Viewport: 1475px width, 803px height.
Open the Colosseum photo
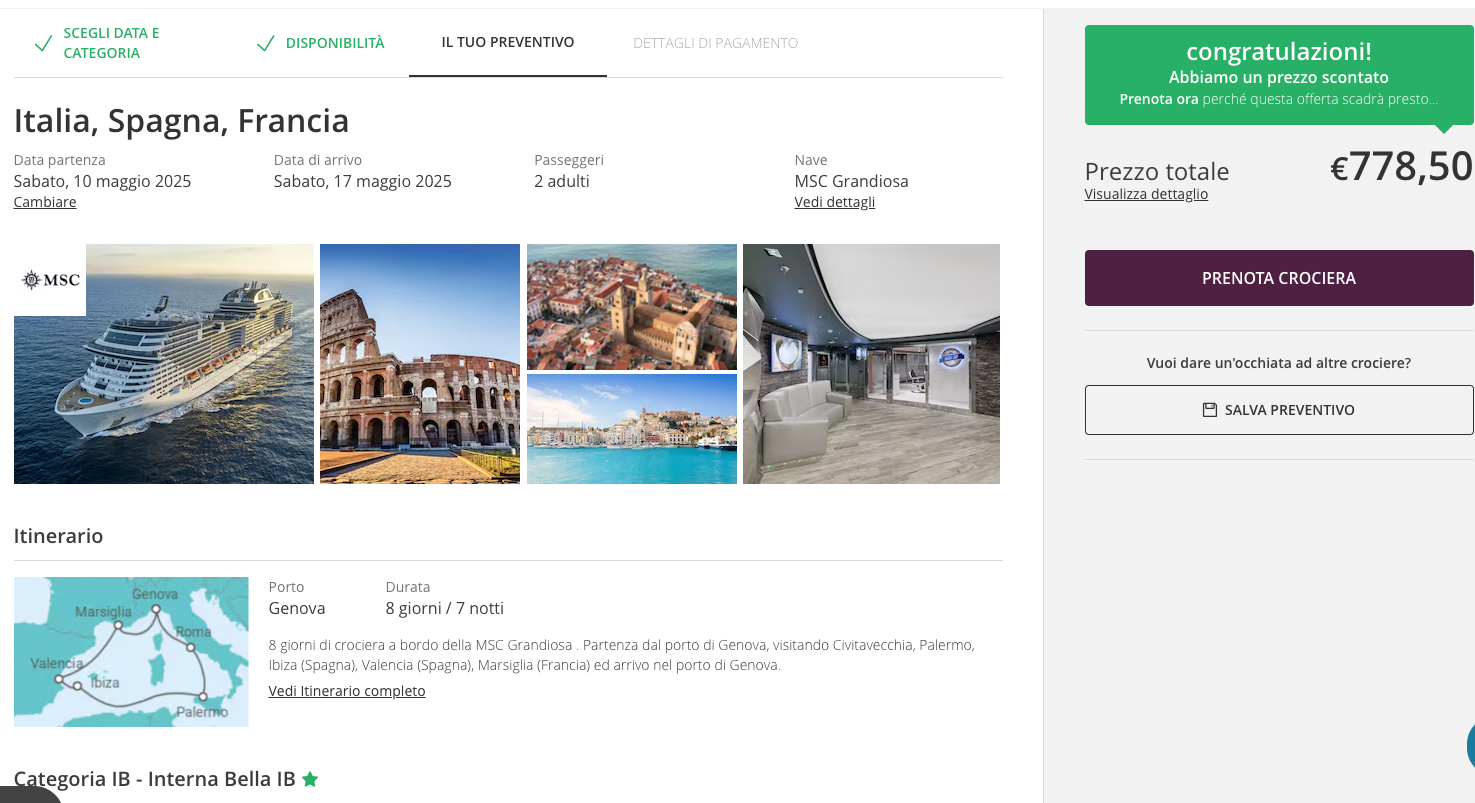(x=420, y=364)
